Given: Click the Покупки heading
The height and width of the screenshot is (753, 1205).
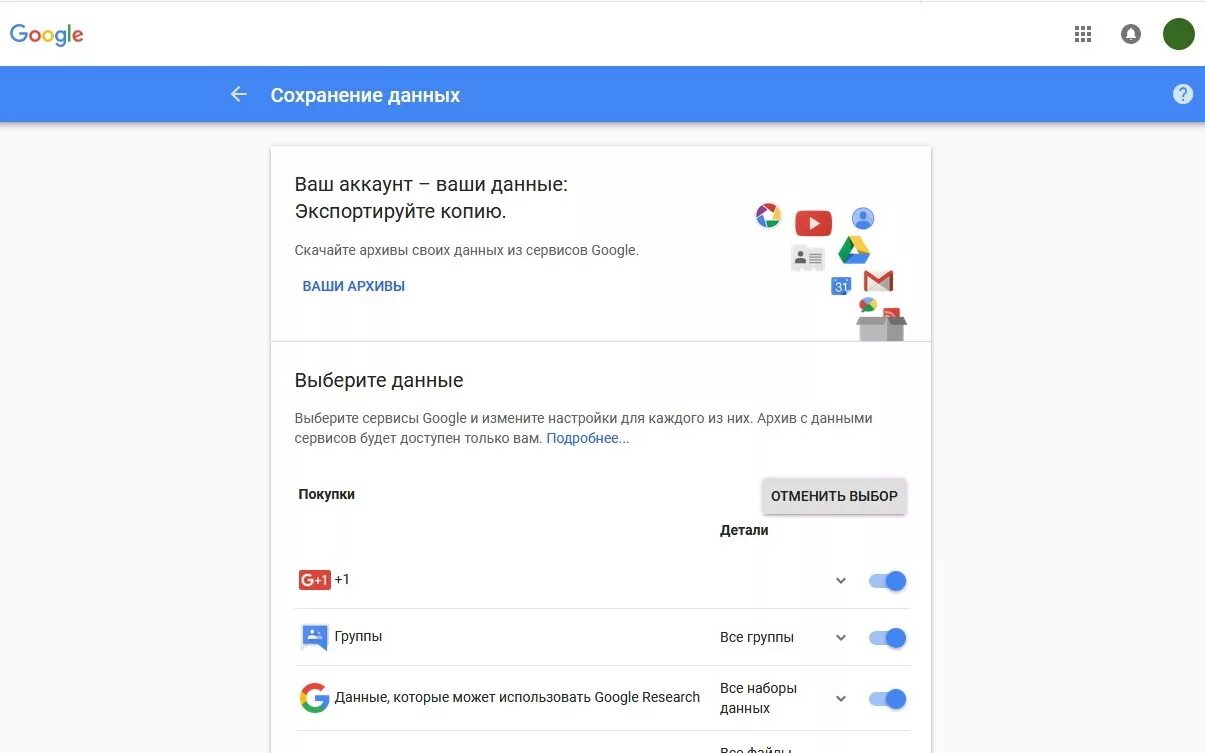Looking at the screenshot, I should [327, 494].
